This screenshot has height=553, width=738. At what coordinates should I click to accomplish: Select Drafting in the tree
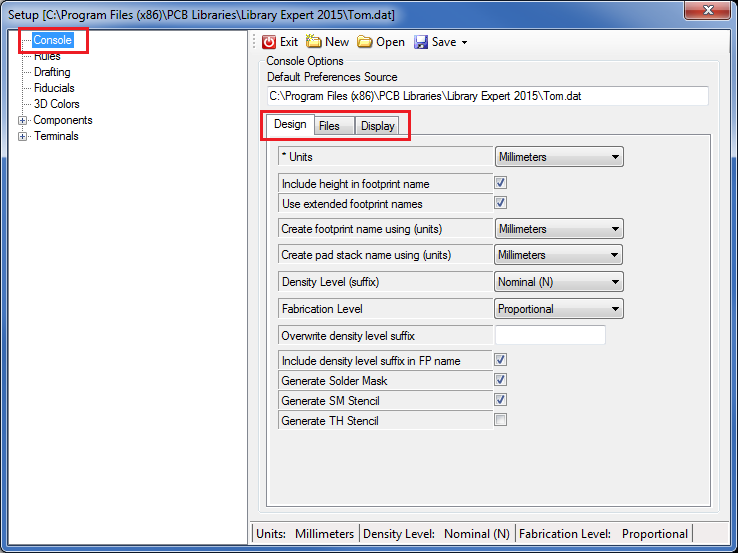click(52, 72)
